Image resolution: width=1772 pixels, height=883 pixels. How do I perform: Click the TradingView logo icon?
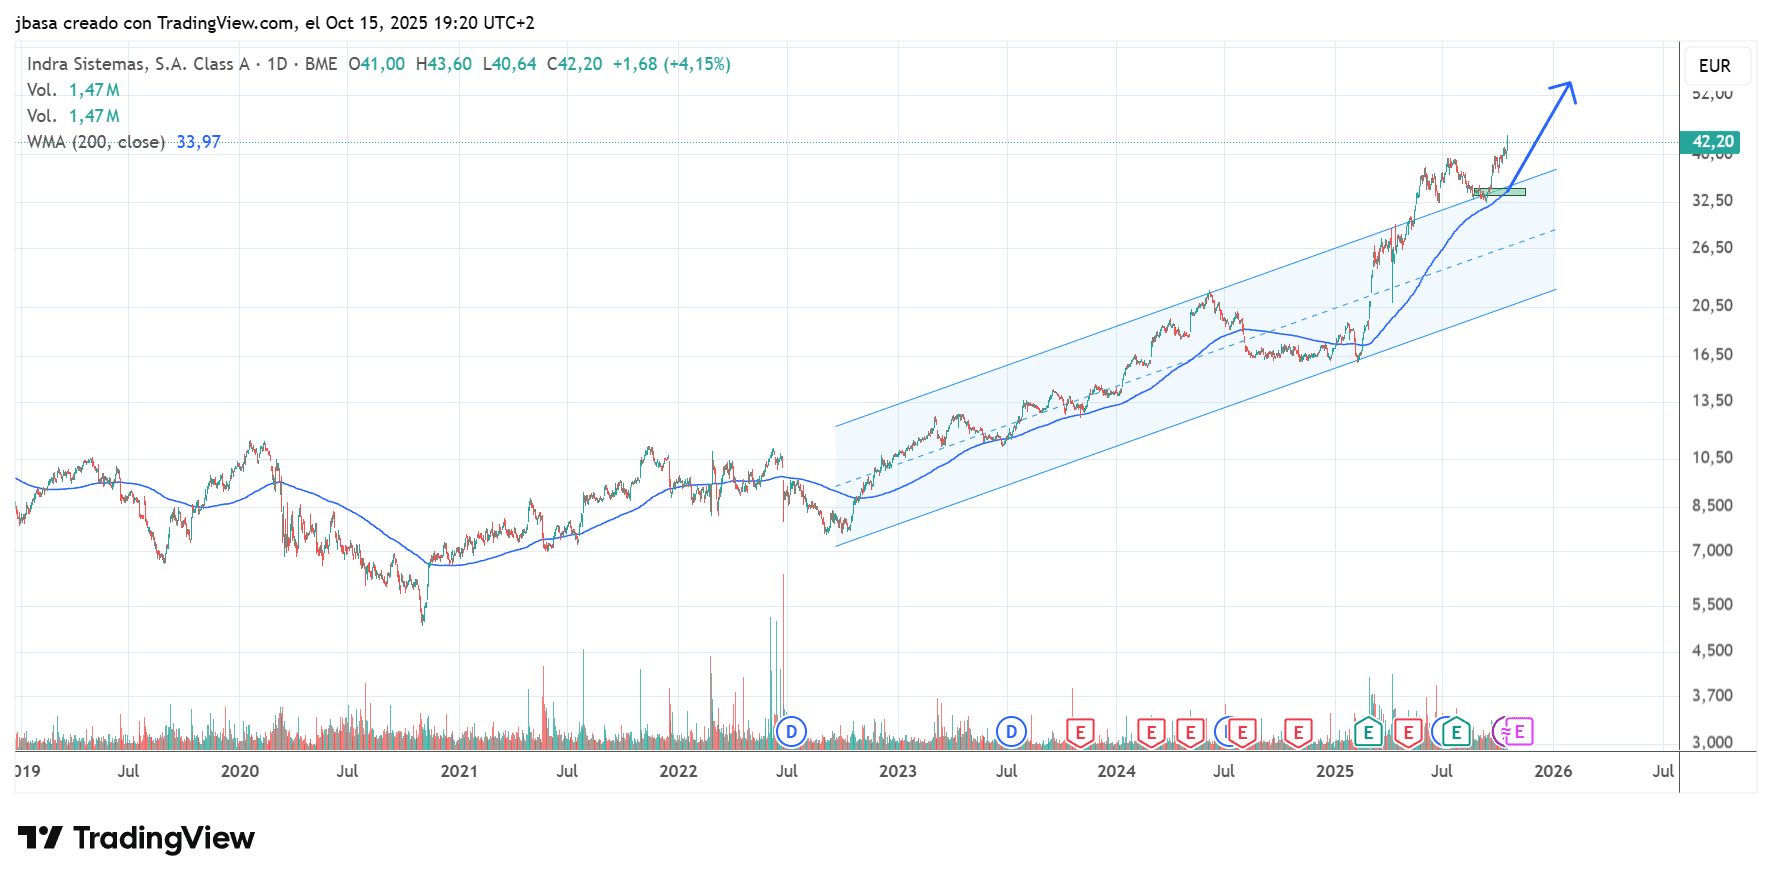point(40,838)
